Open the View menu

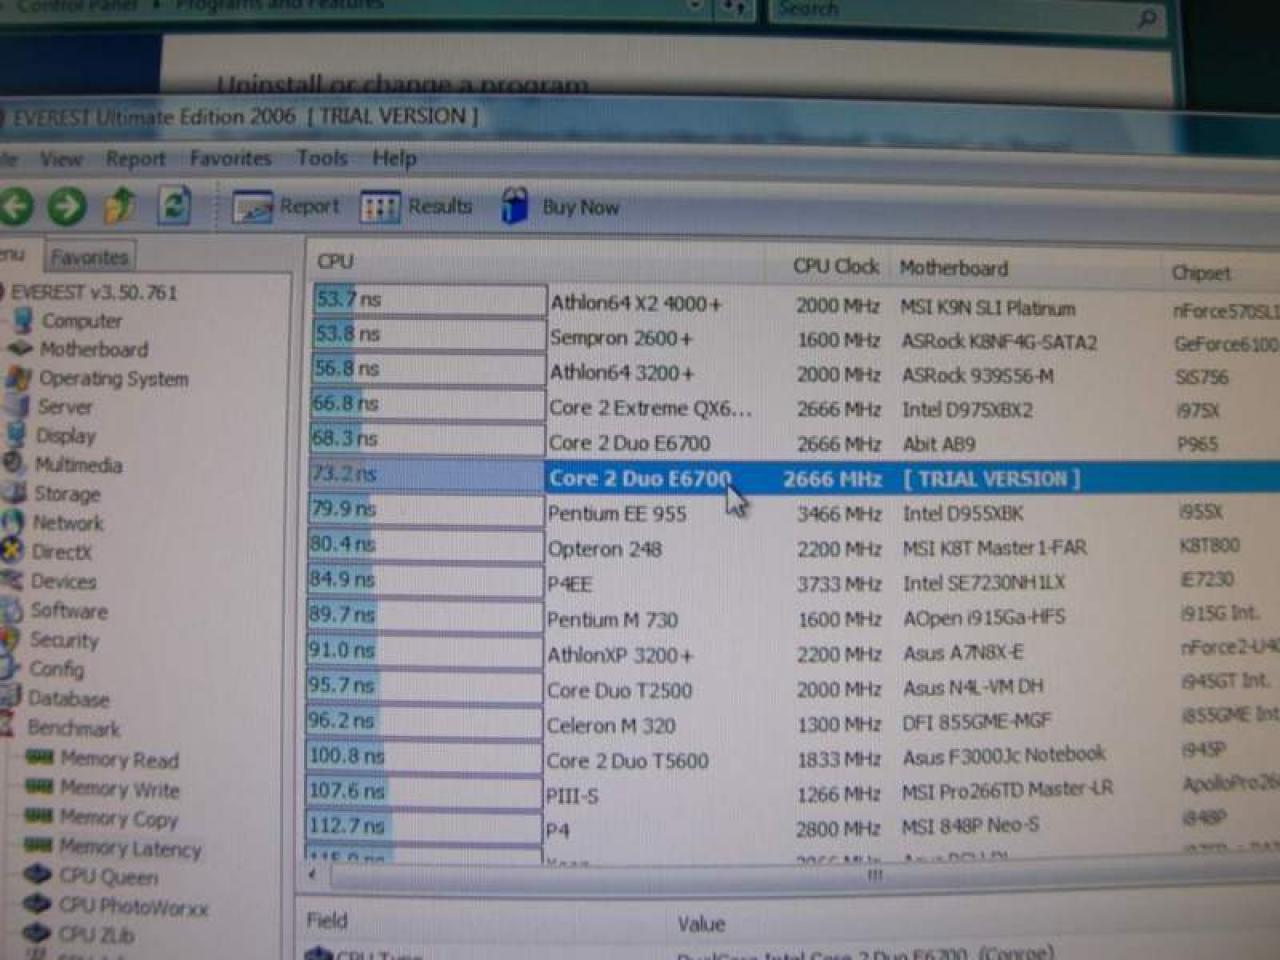tap(61, 159)
